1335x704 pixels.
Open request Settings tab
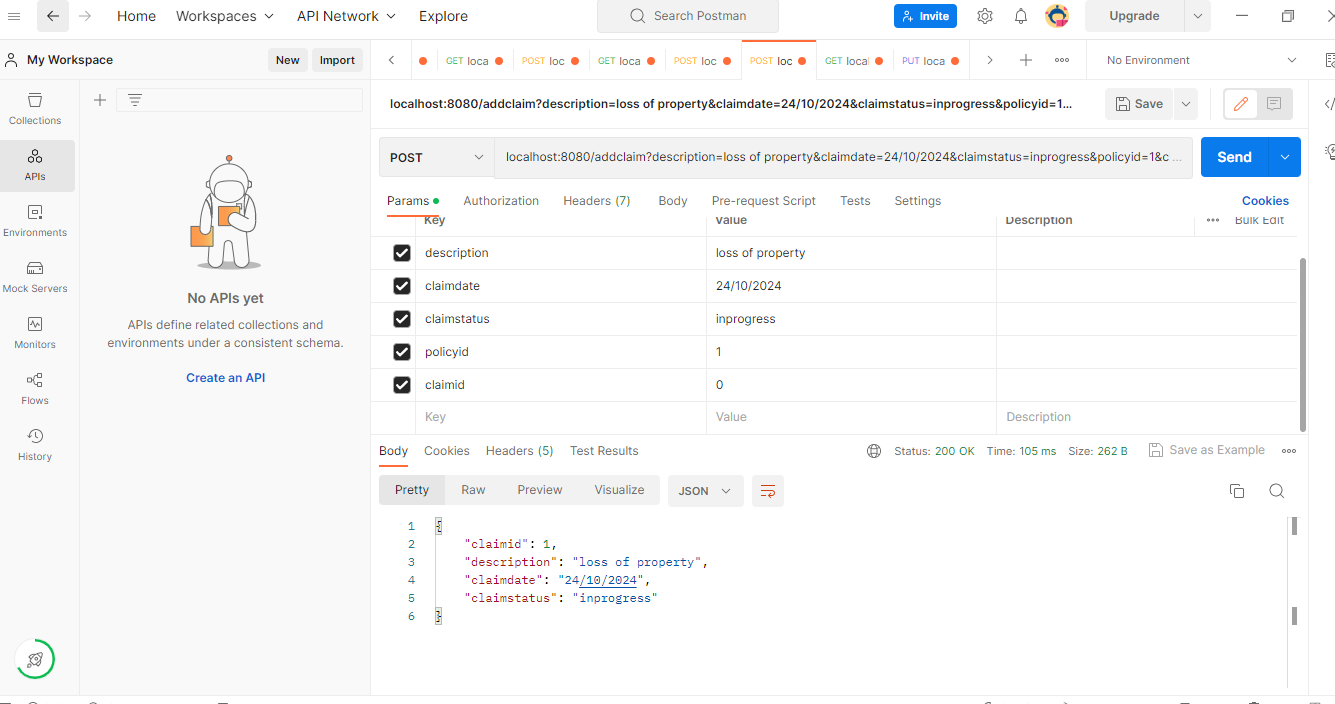click(918, 201)
